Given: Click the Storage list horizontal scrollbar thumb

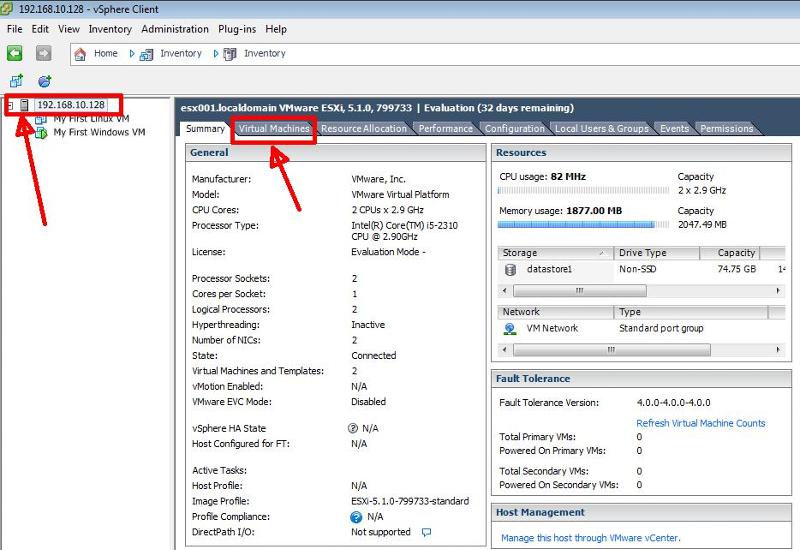Looking at the screenshot, I should click(580, 291).
